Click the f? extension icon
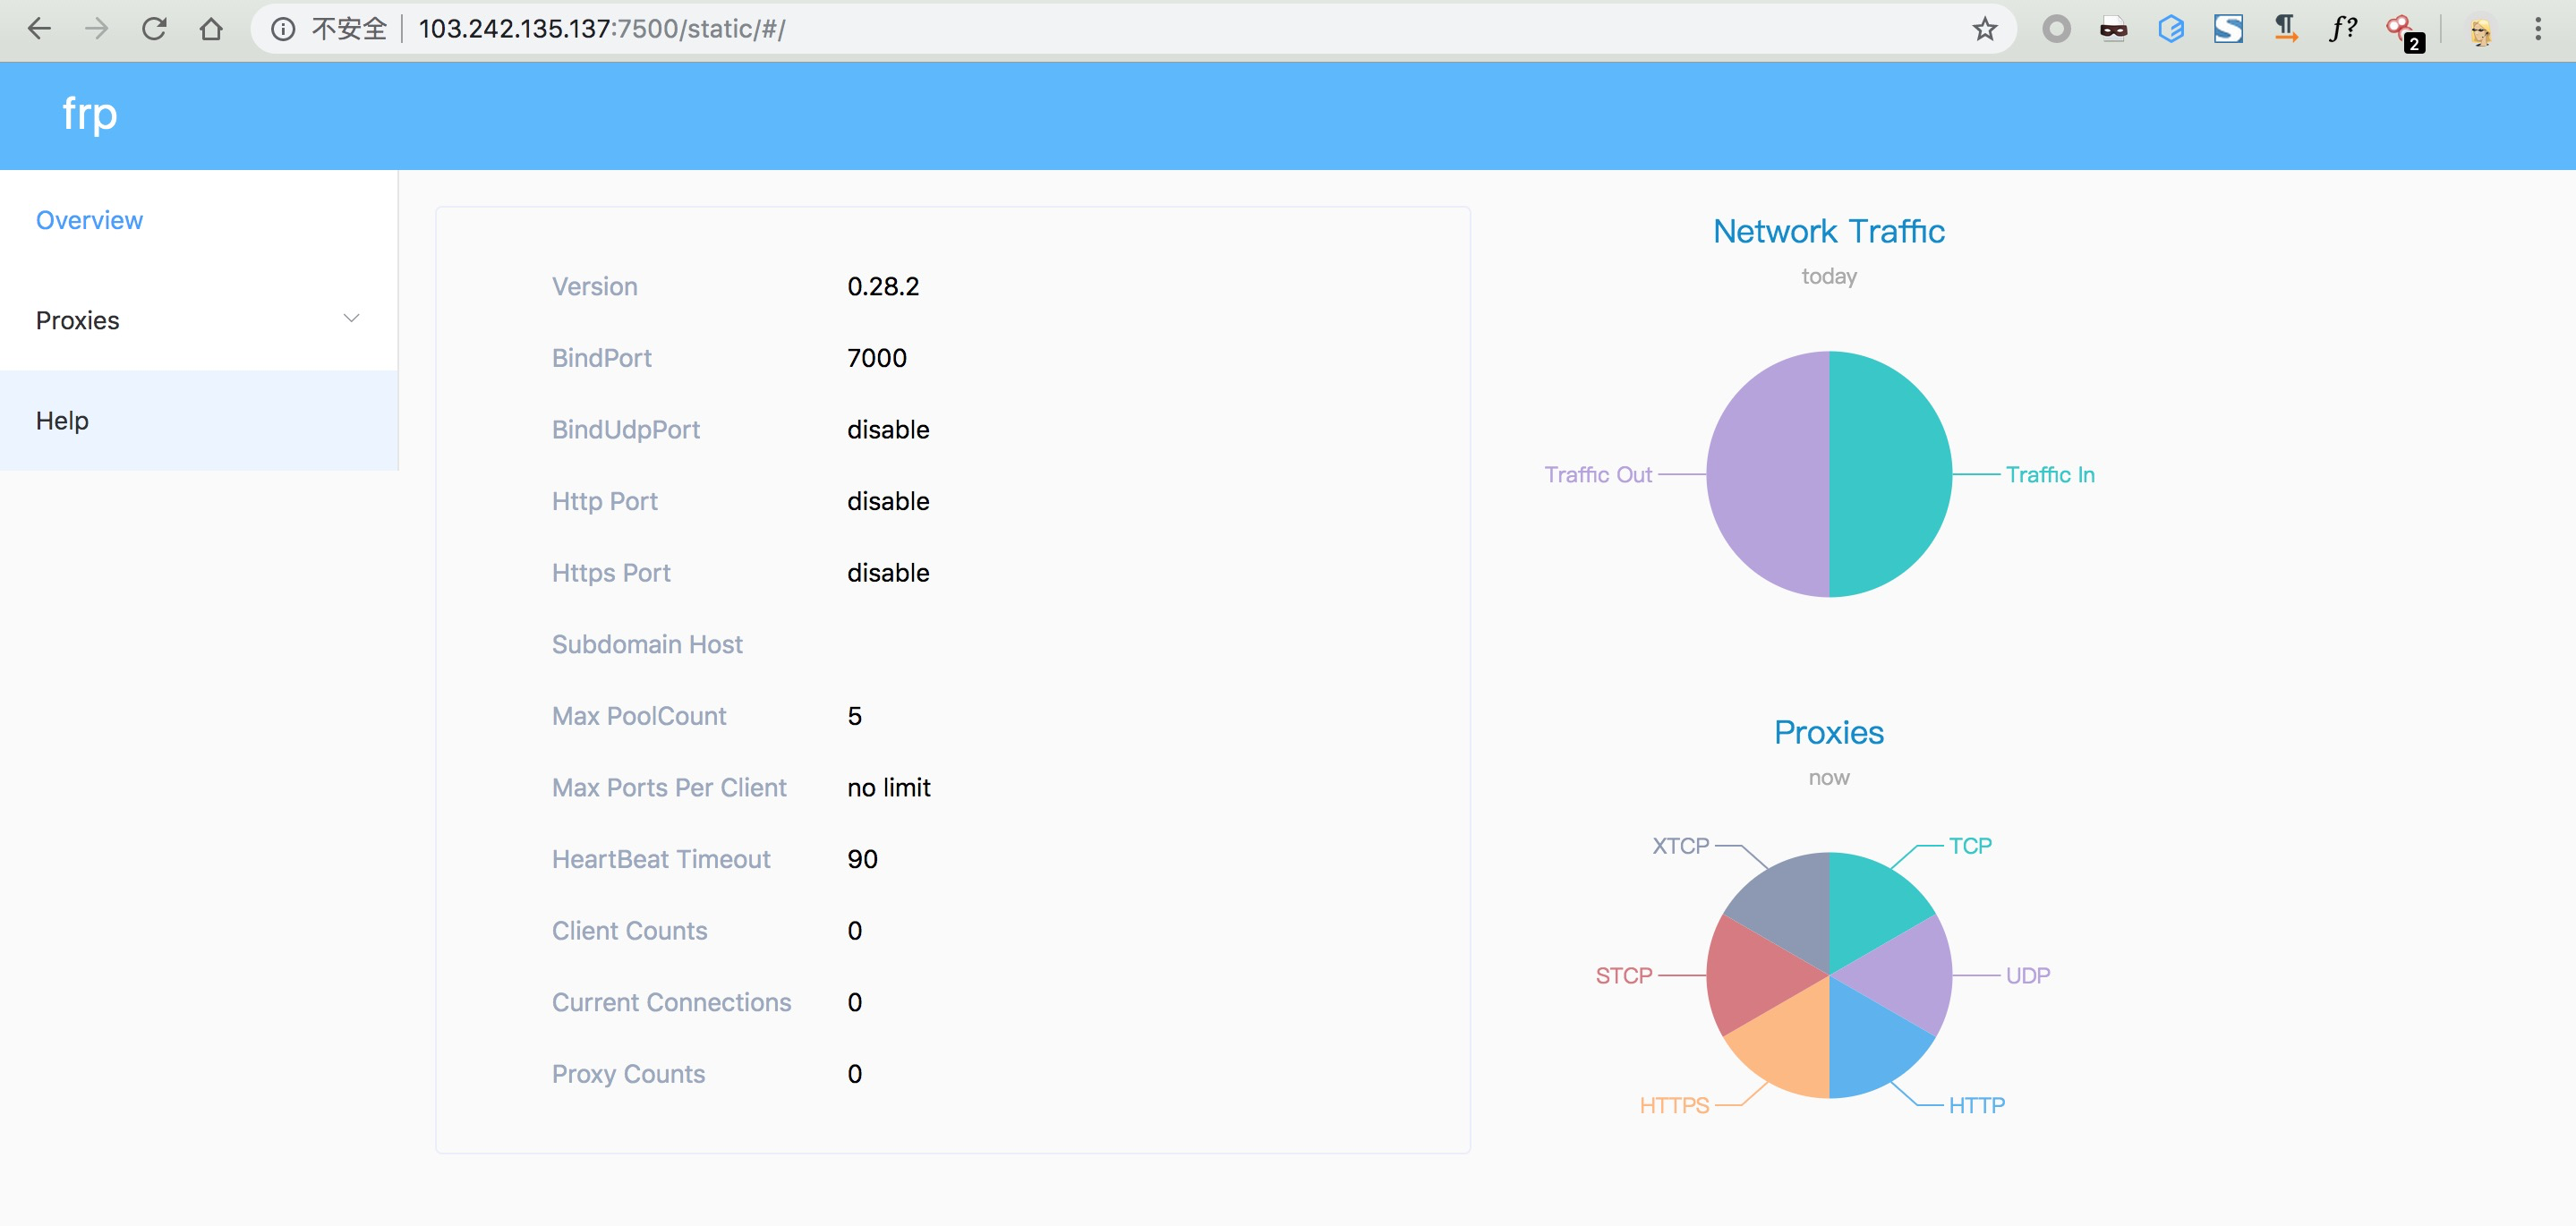The image size is (2576, 1226). (2342, 29)
